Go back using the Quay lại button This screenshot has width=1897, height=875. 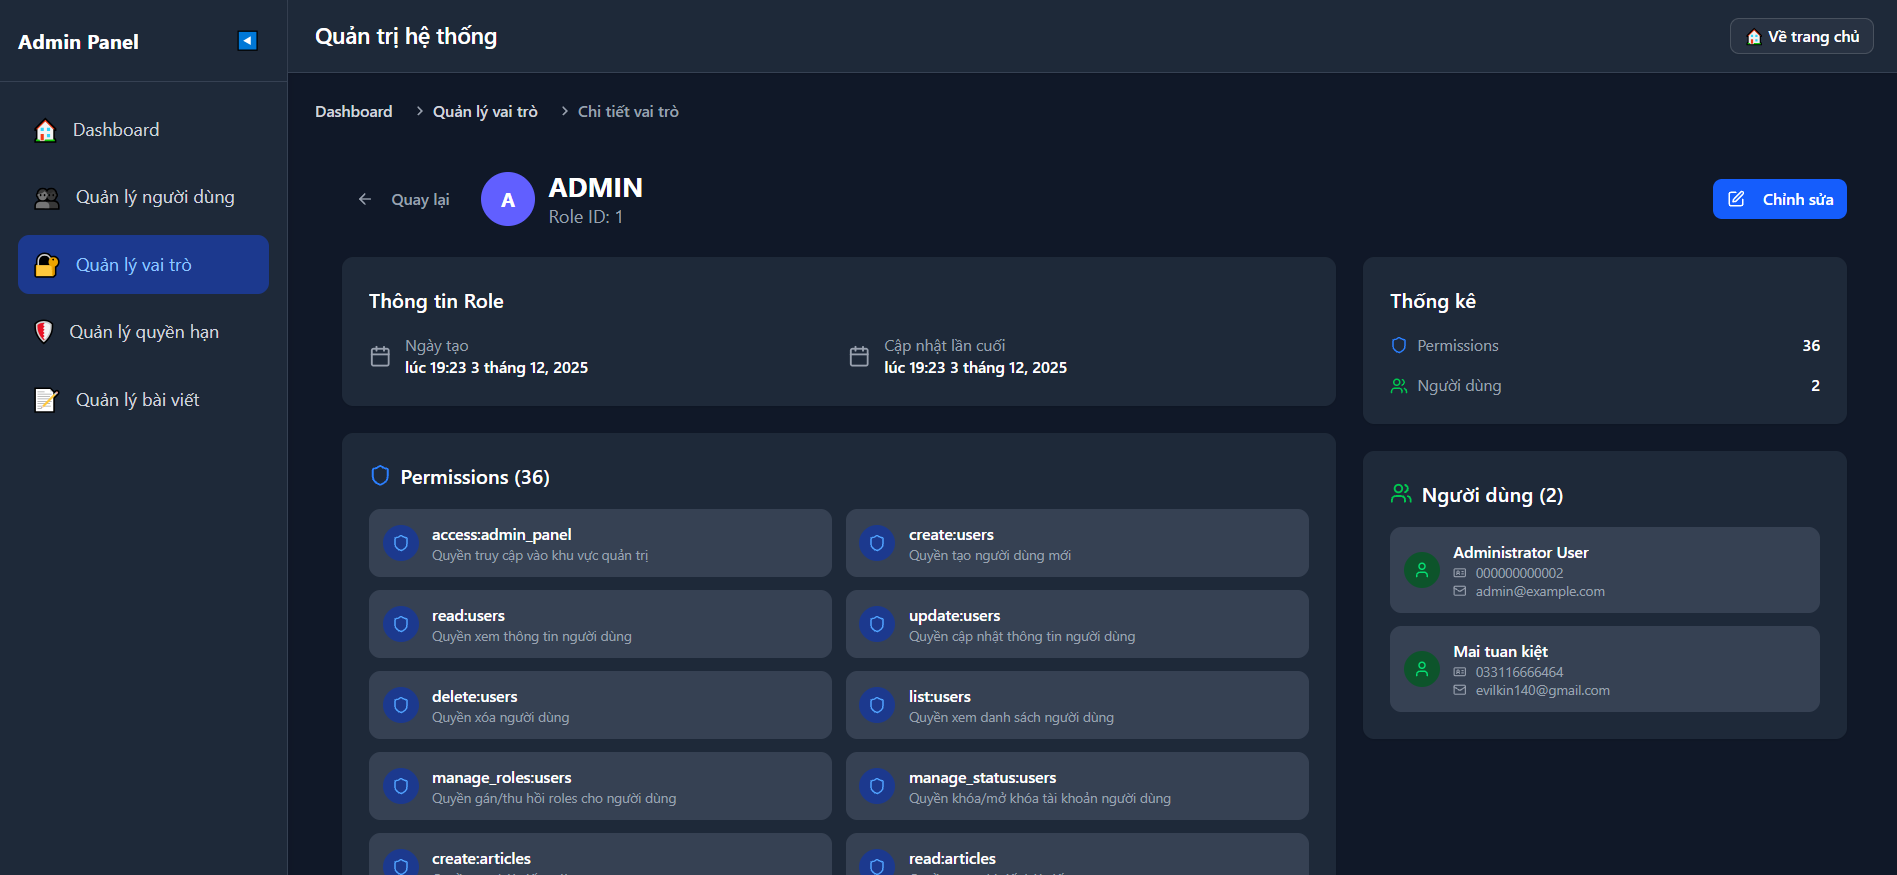(405, 200)
